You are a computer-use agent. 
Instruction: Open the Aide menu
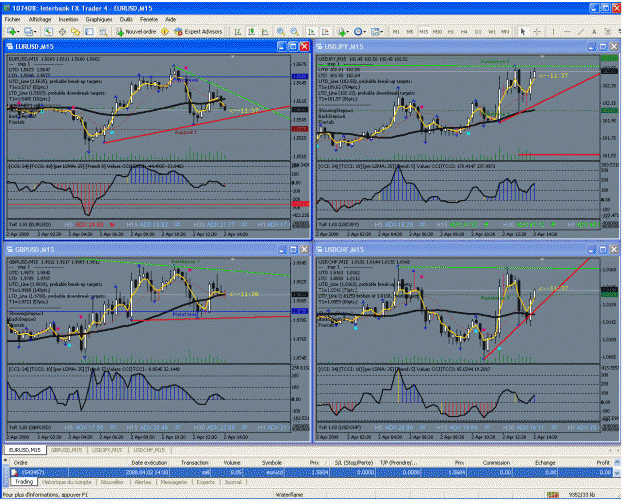pos(170,19)
